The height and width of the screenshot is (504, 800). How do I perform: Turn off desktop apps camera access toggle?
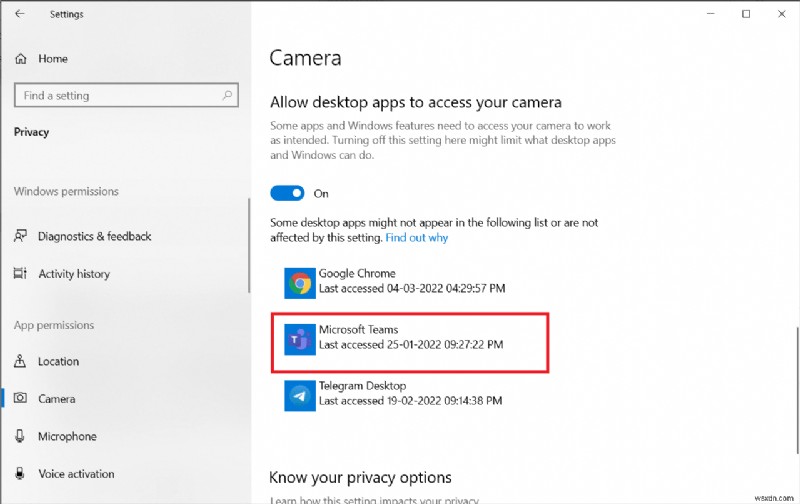(x=288, y=194)
